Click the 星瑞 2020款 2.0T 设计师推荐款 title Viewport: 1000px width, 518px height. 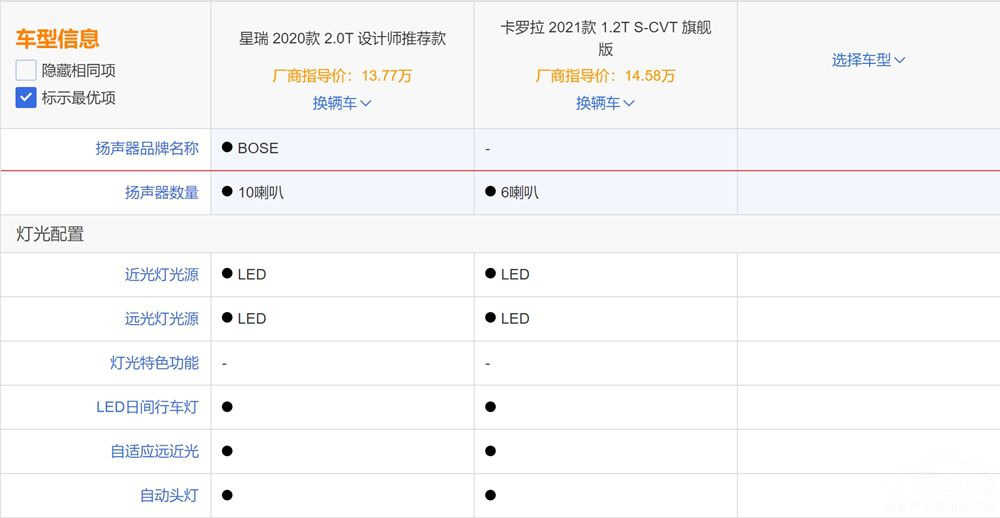[342, 39]
